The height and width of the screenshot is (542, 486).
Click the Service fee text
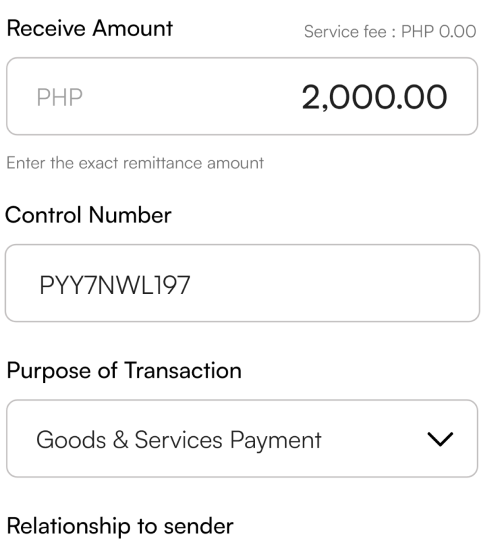point(345,32)
